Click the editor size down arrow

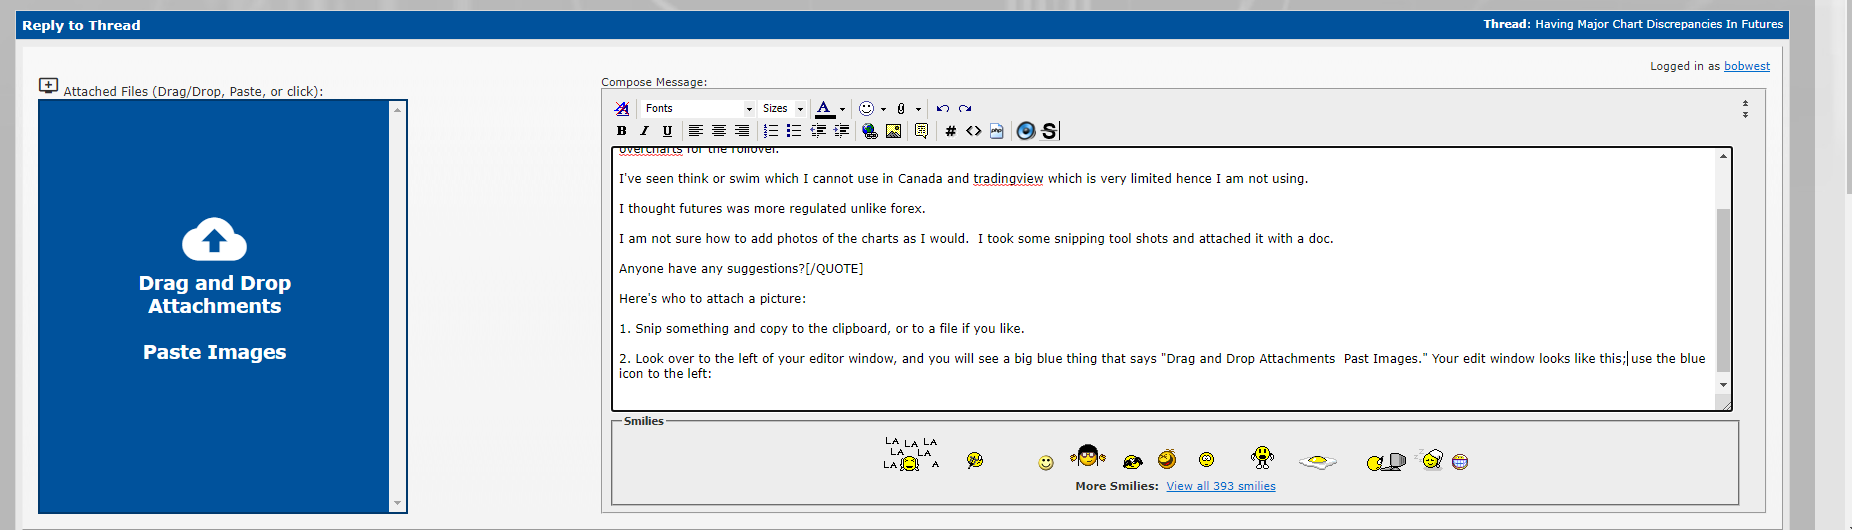pos(1745,115)
